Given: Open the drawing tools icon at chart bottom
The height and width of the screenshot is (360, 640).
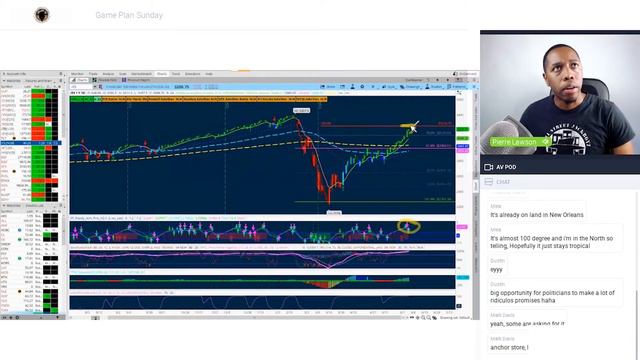Looking at the screenshot, I should coord(435,318).
